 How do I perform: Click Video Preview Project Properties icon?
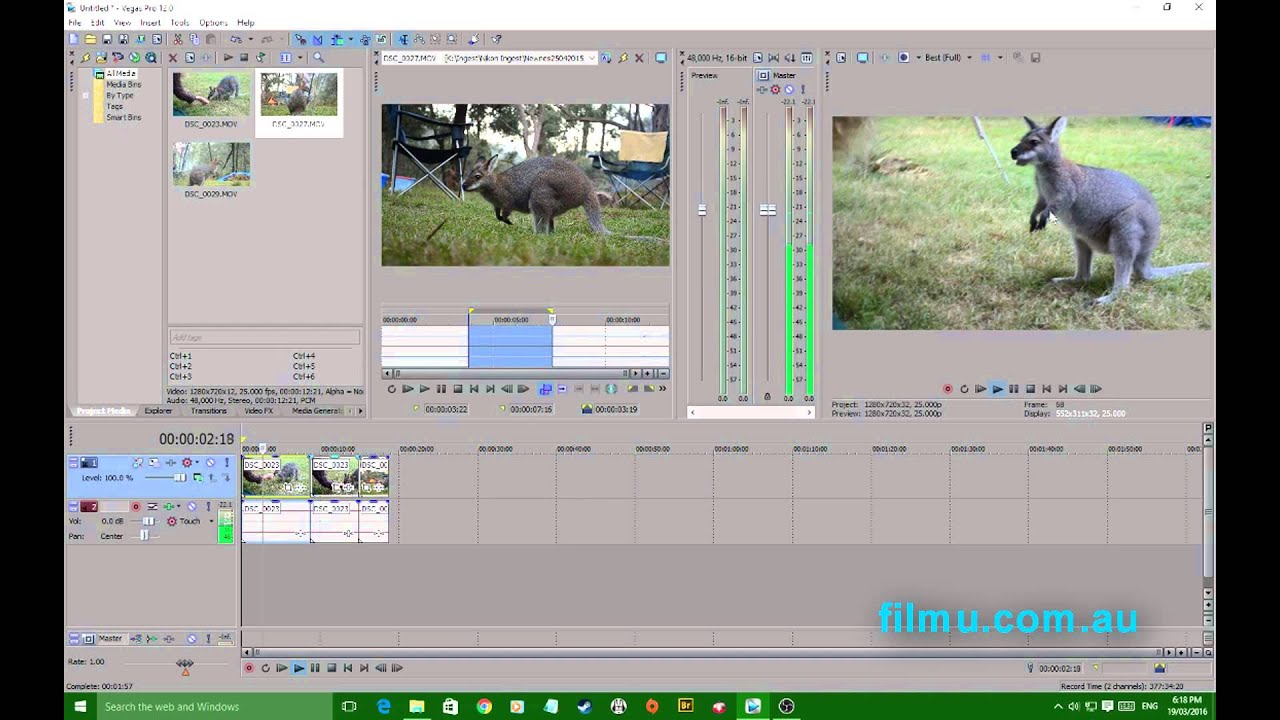click(841, 57)
